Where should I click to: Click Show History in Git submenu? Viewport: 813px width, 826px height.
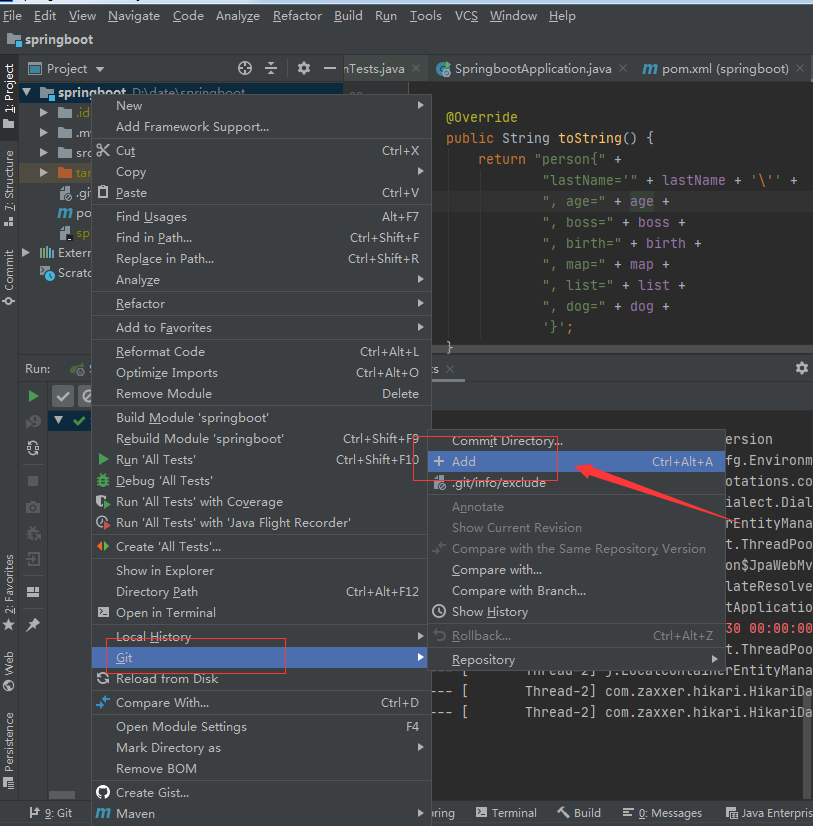[576, 612]
